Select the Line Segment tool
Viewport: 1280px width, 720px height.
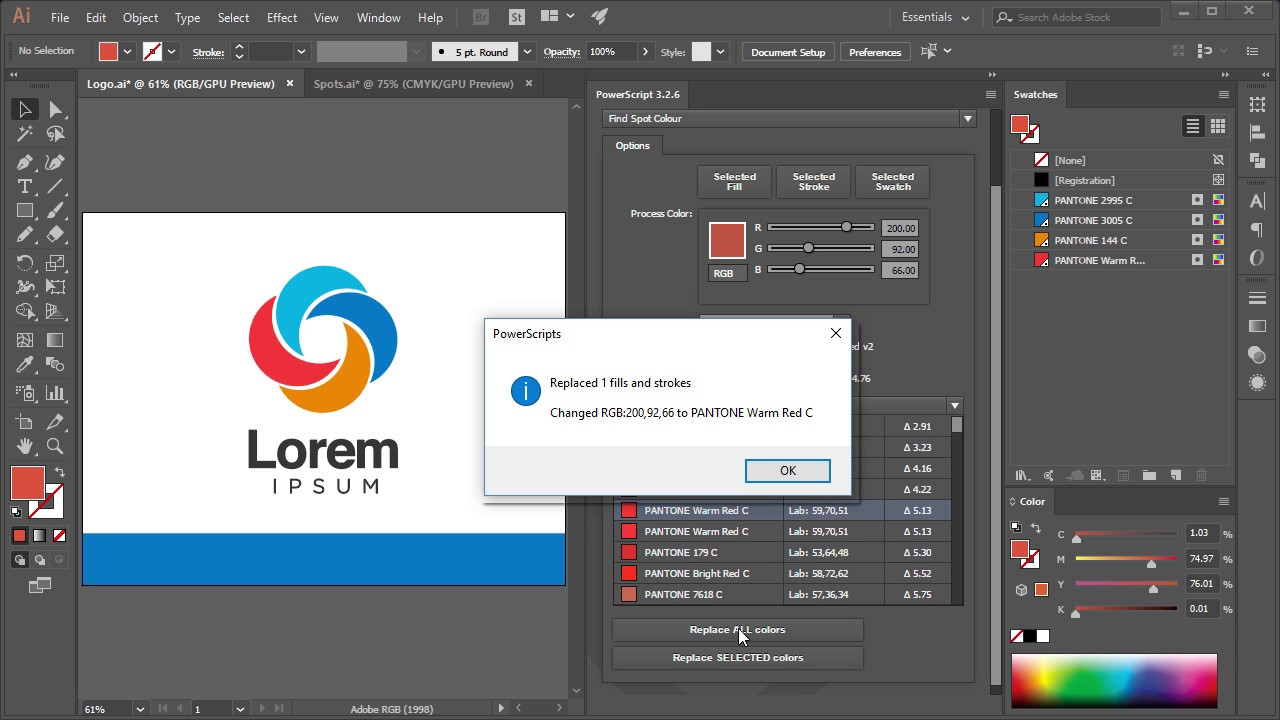56,187
